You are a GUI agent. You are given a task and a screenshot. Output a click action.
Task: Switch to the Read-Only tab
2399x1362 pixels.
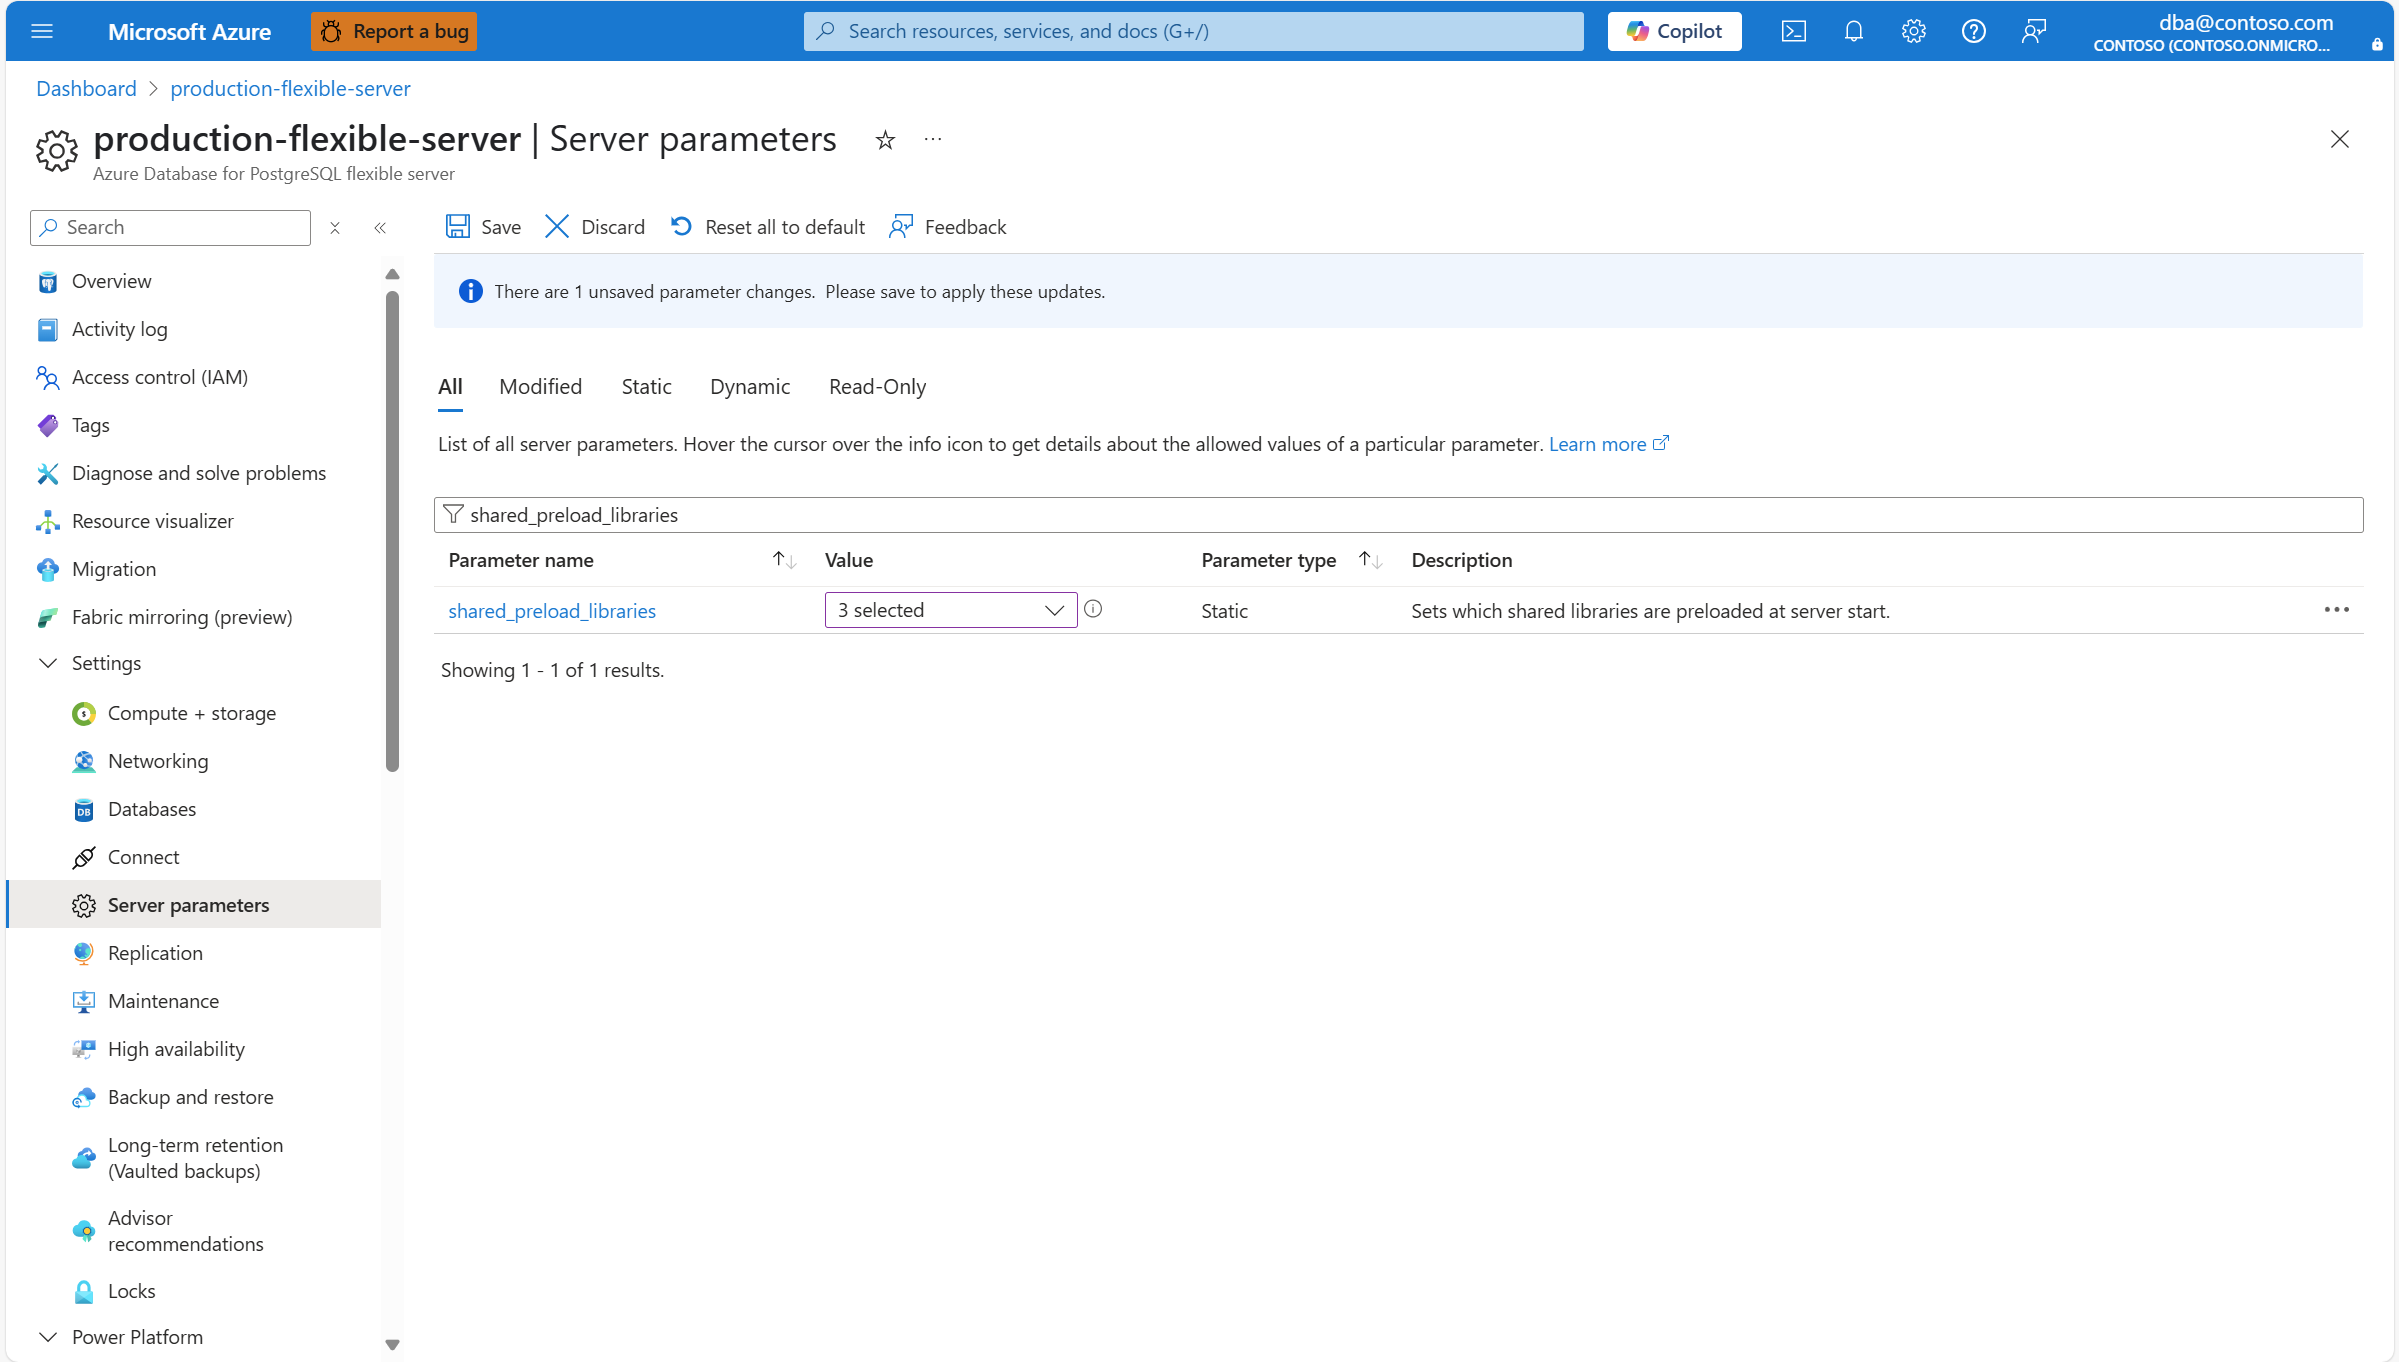877,387
